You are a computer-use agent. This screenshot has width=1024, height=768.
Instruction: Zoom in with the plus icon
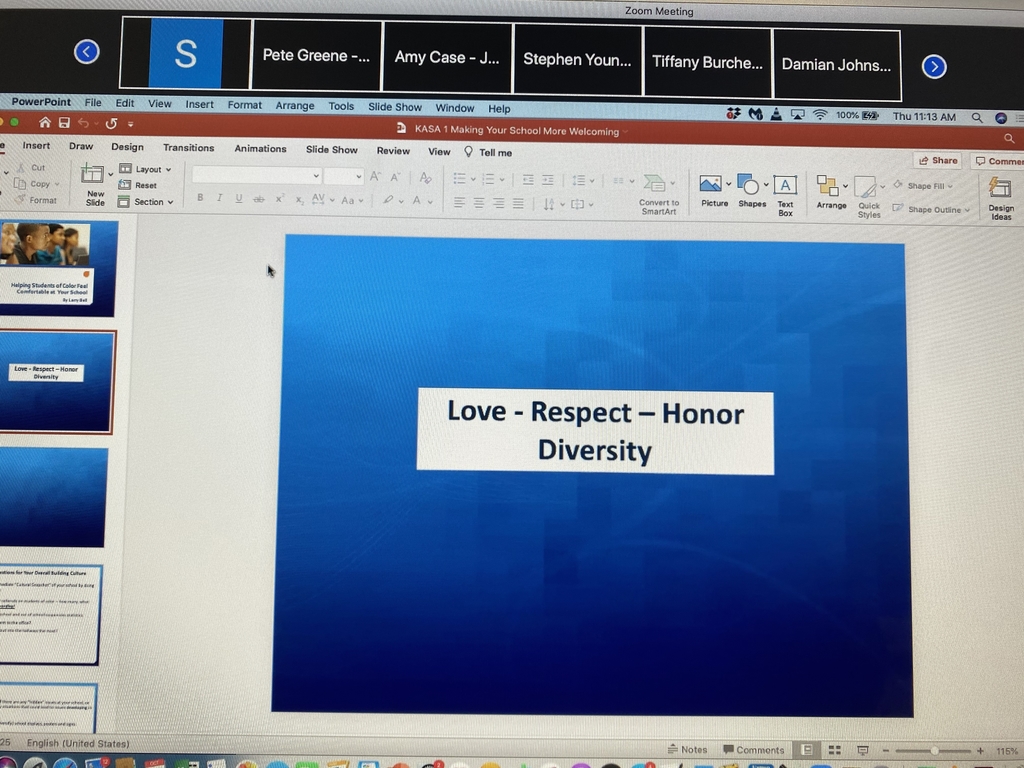980,751
